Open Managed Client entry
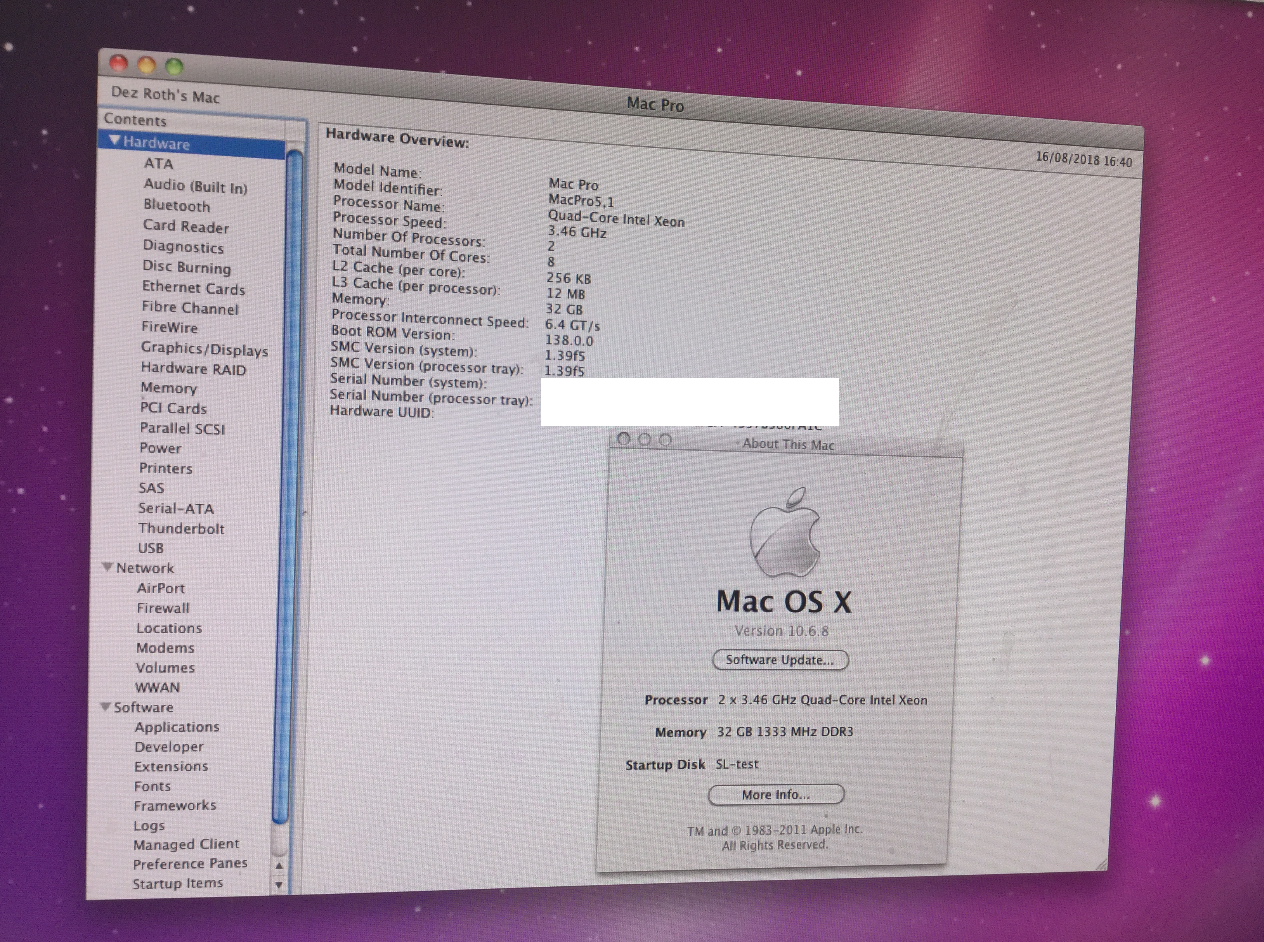Viewport: 1264px width, 942px height. tap(186, 844)
